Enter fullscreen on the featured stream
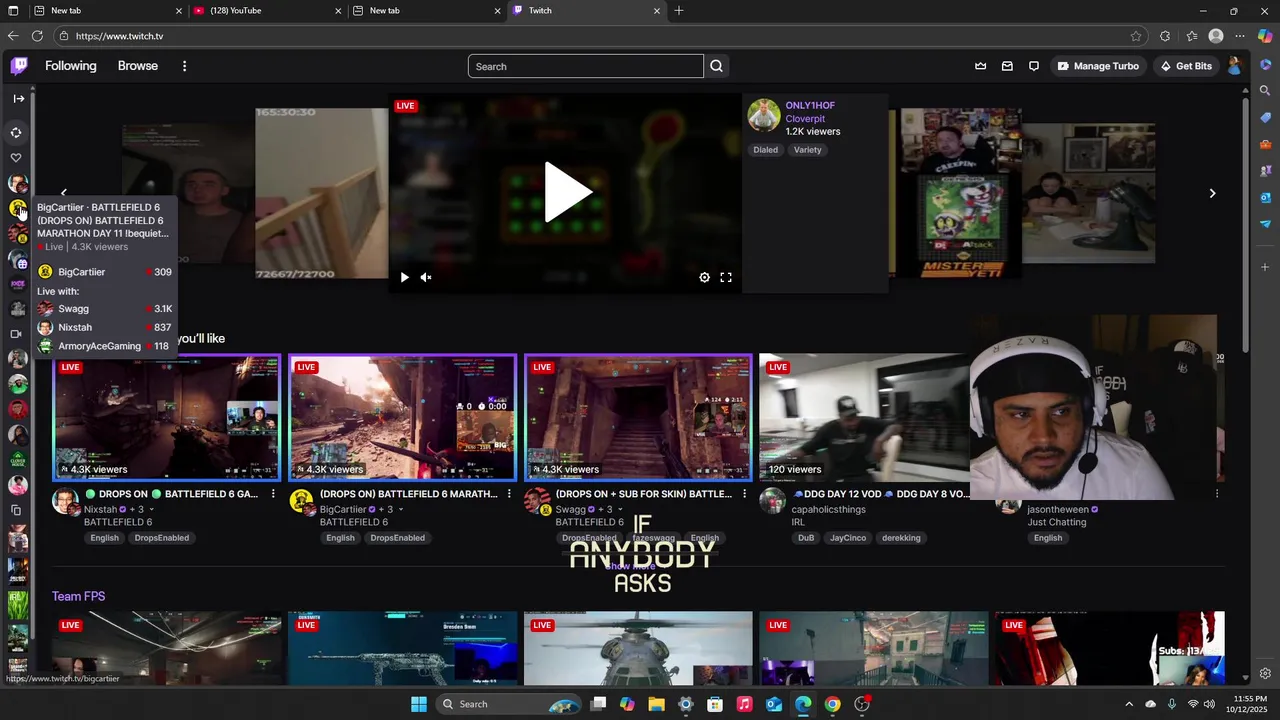The width and height of the screenshot is (1280, 720). coord(726,278)
